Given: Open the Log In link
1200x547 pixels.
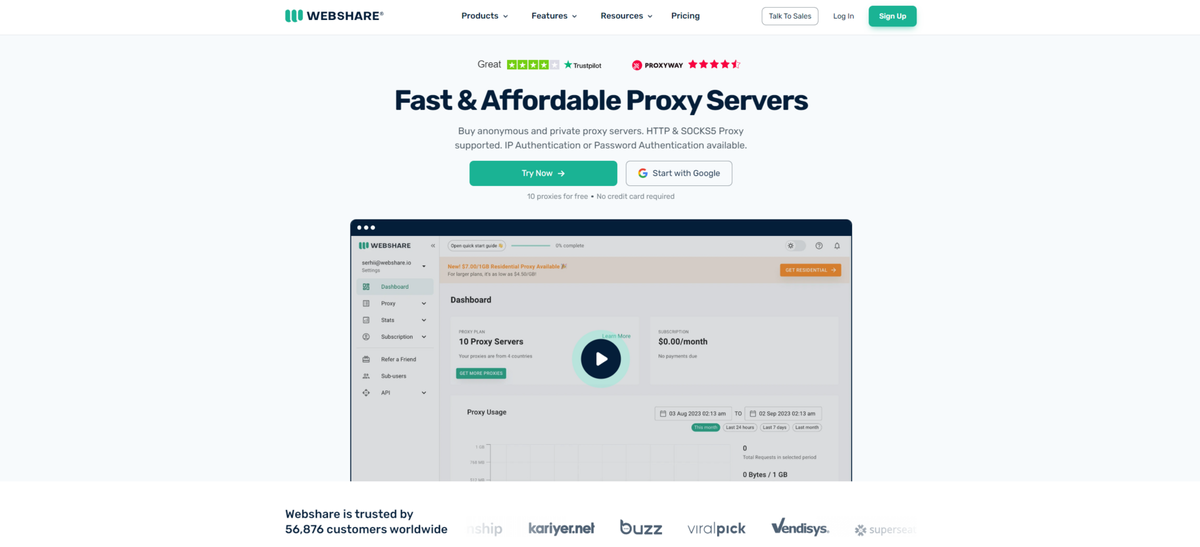Looking at the screenshot, I should [x=843, y=16].
